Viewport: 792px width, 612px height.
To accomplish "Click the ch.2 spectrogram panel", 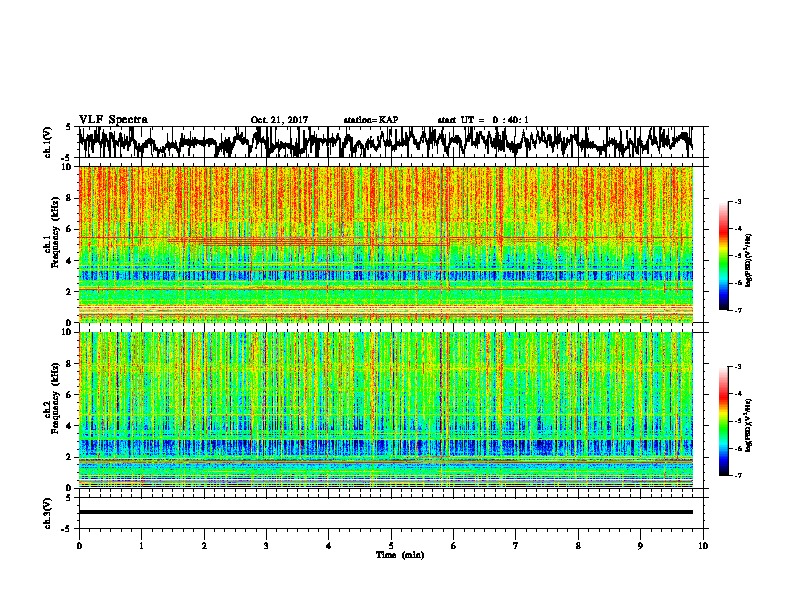I will pos(385,410).
